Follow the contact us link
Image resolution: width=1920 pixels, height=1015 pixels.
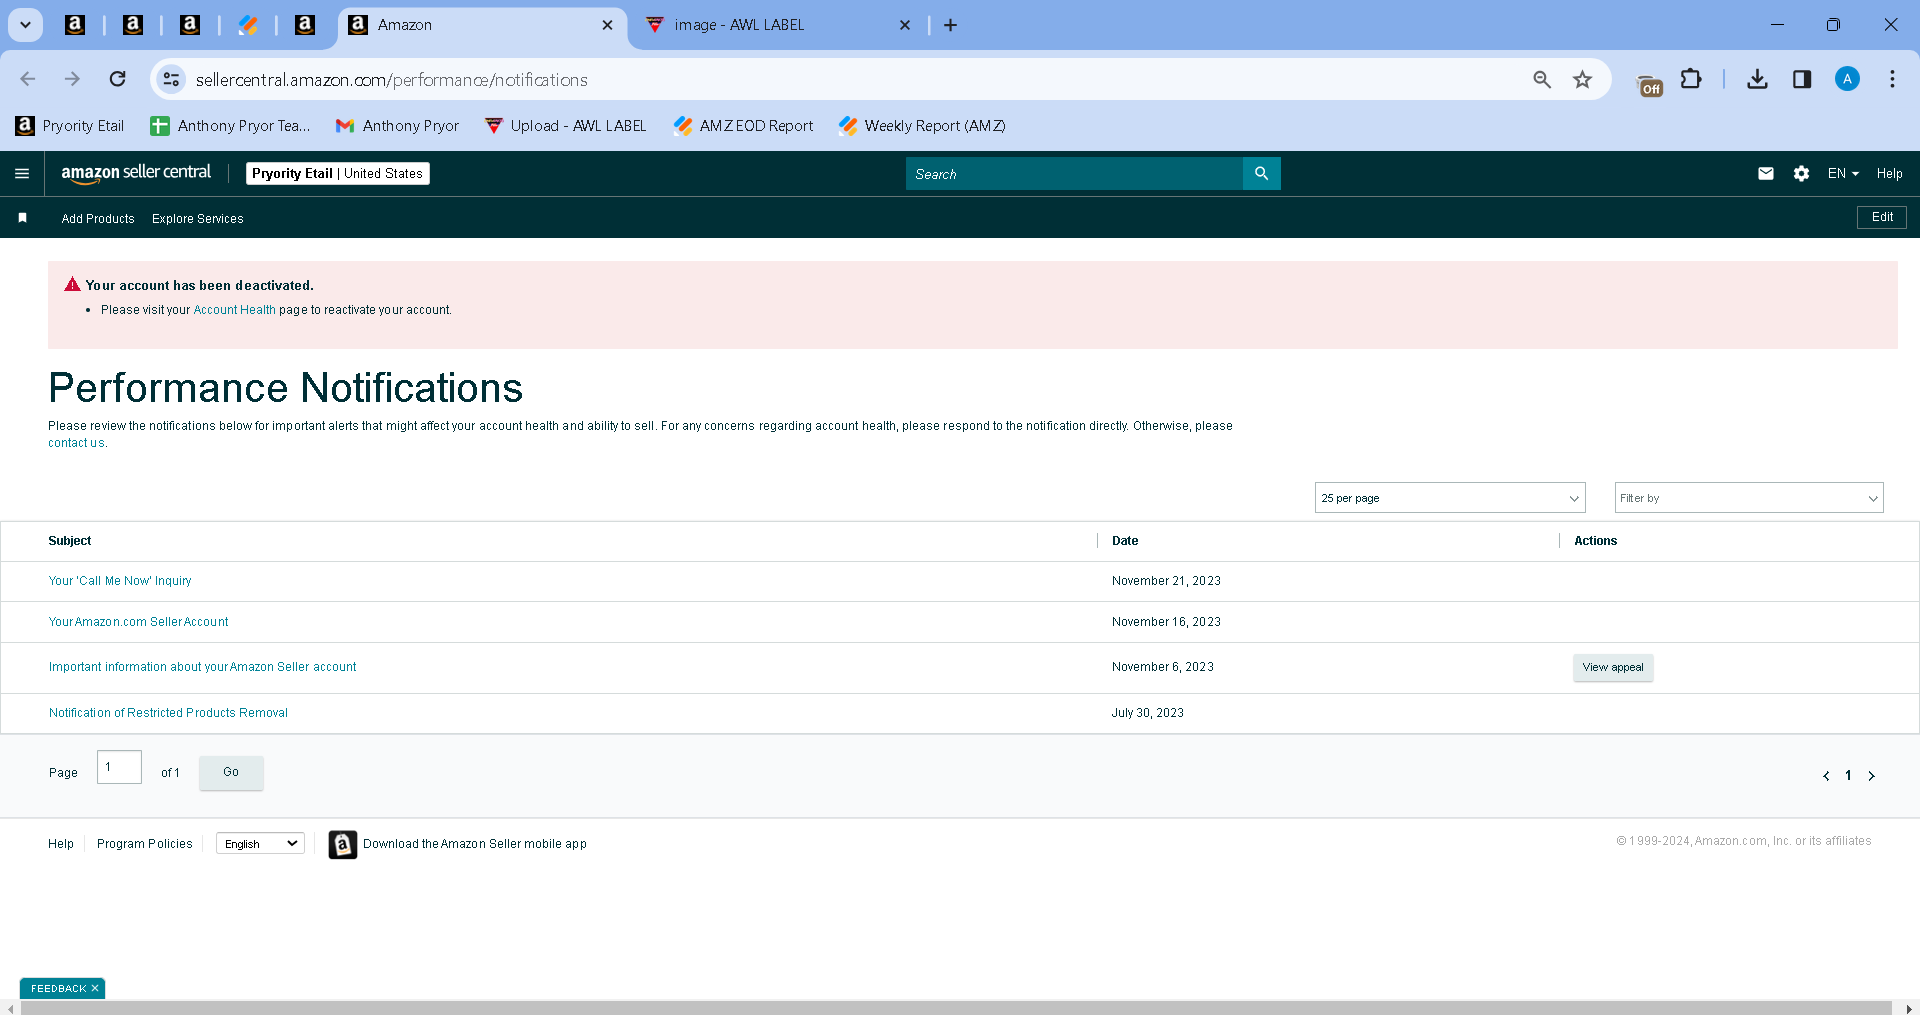tap(76, 443)
